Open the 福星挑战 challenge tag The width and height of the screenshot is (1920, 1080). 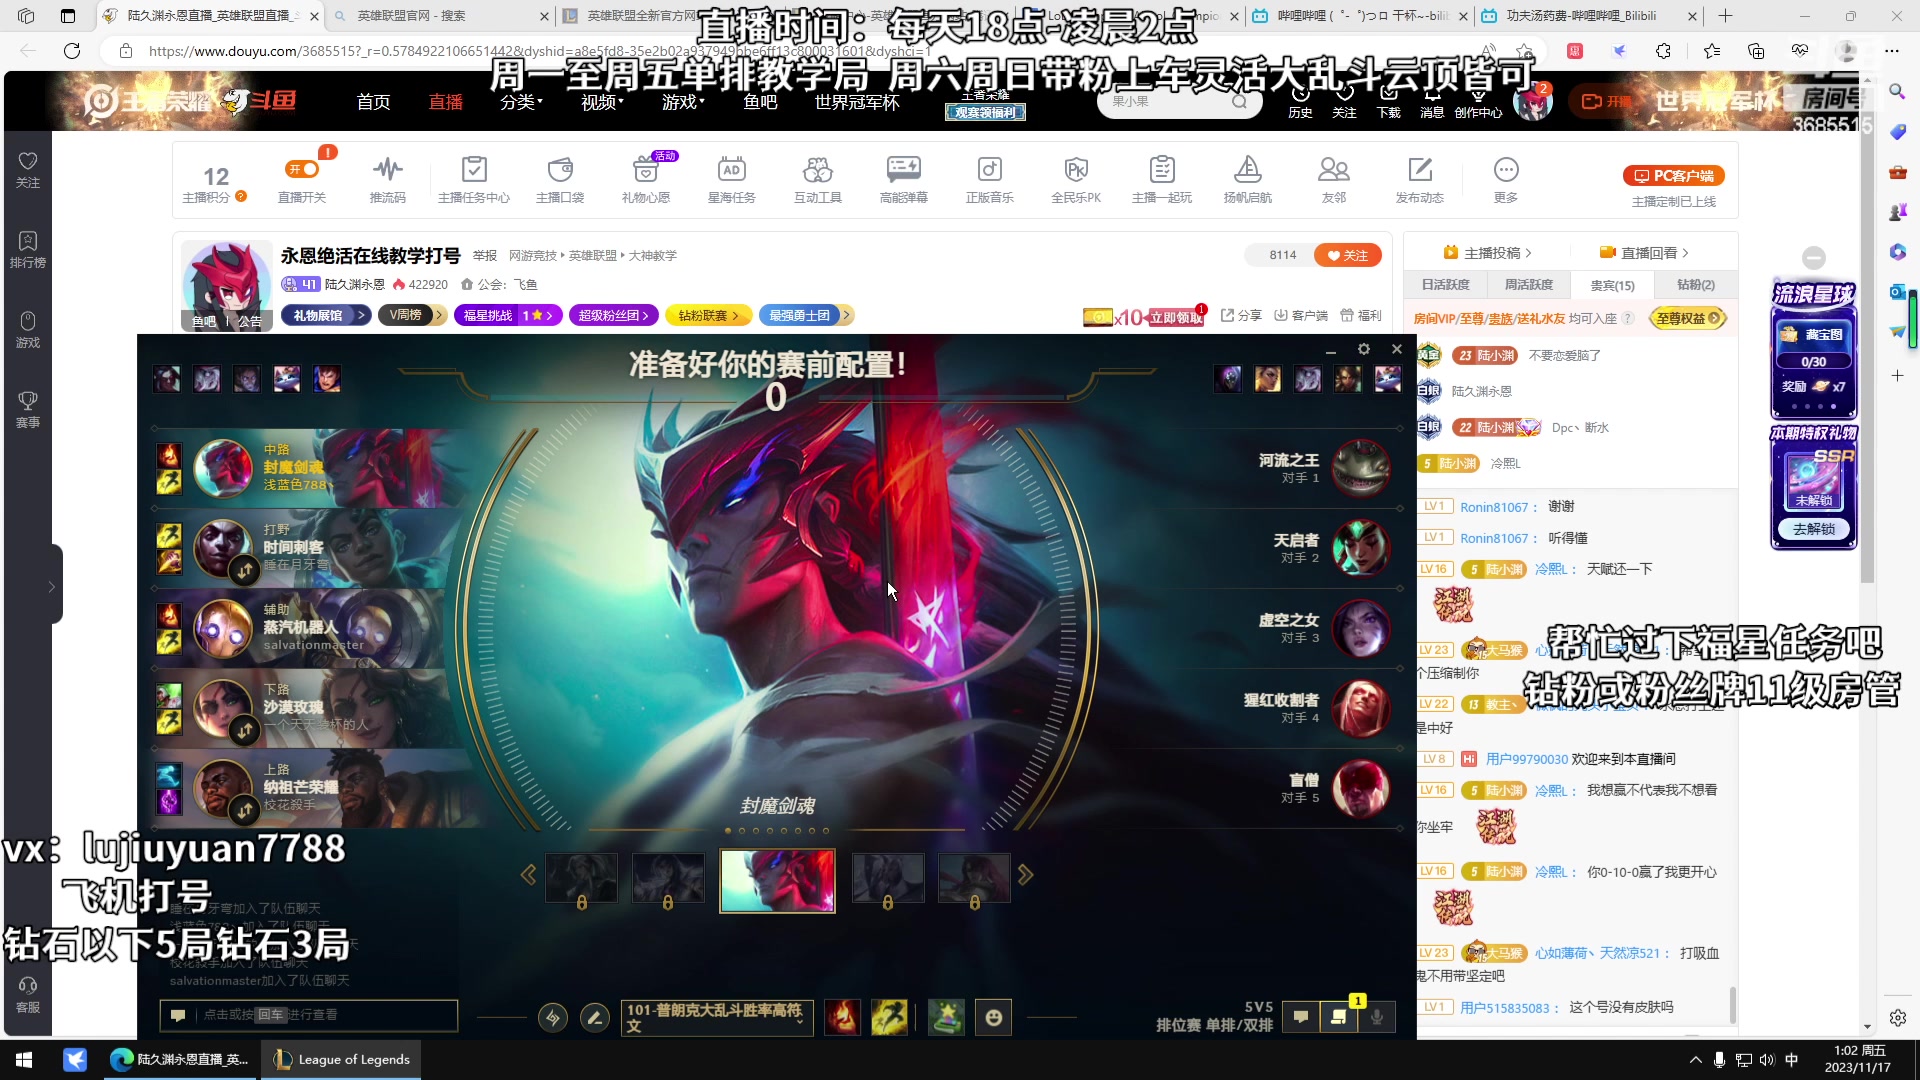[x=509, y=315]
